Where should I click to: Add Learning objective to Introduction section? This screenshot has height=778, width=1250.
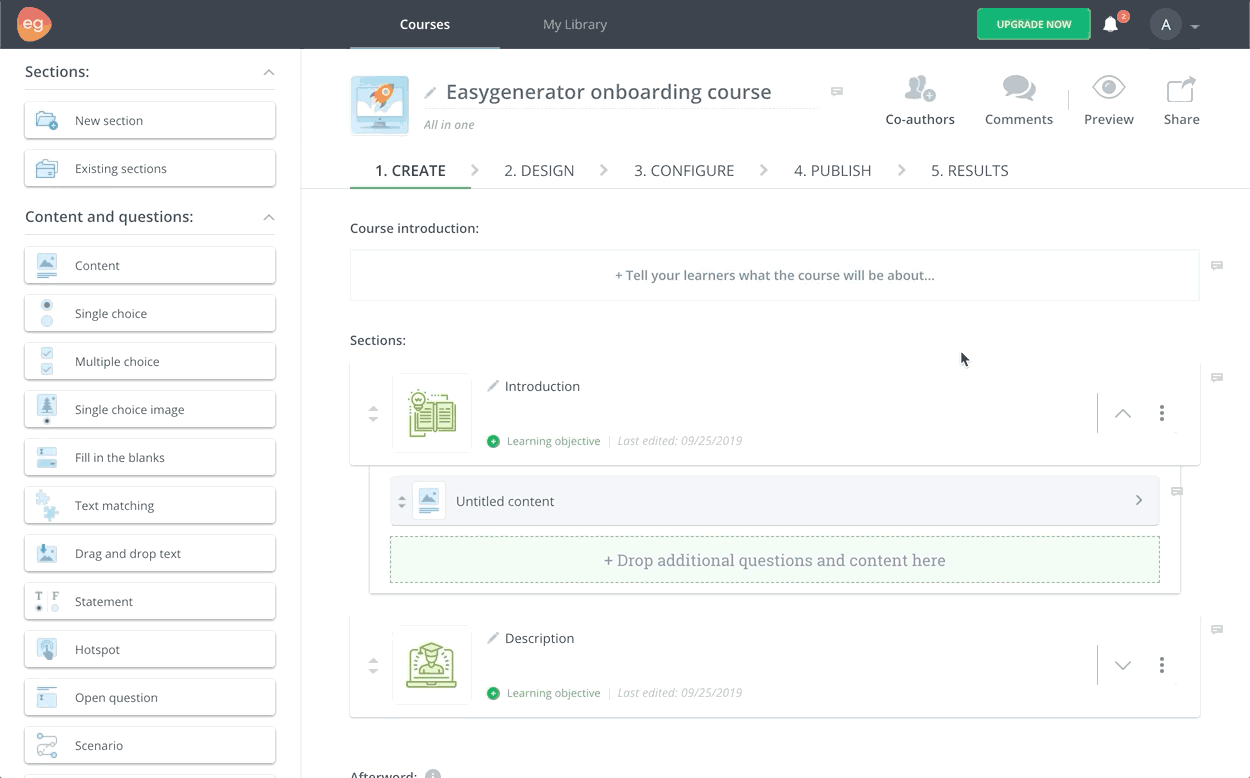[544, 441]
